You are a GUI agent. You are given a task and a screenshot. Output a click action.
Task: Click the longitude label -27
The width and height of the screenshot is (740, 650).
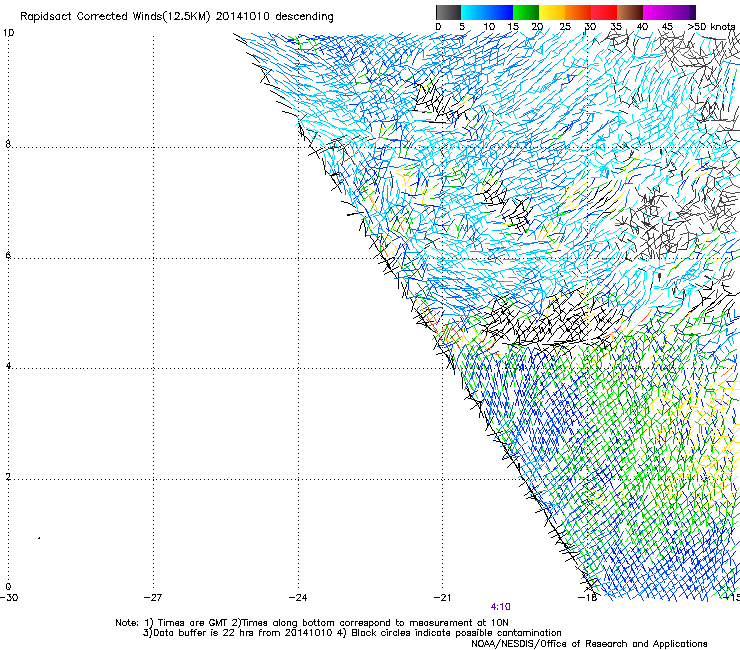(x=153, y=598)
